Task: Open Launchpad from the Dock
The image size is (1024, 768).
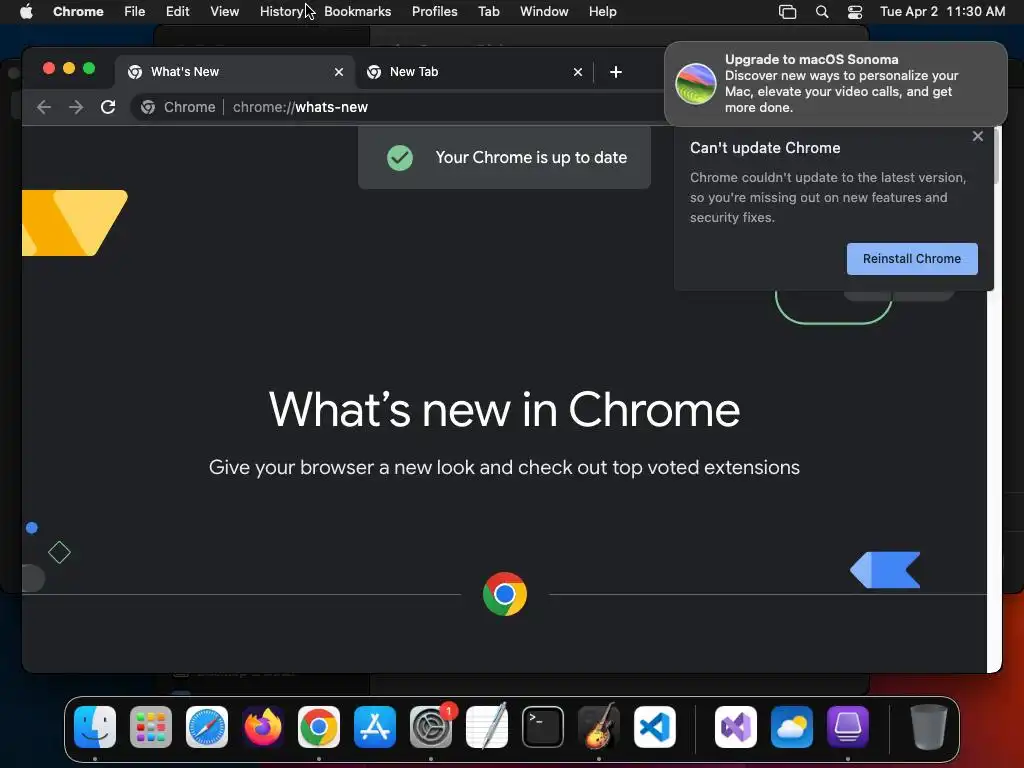Action: tap(151, 727)
